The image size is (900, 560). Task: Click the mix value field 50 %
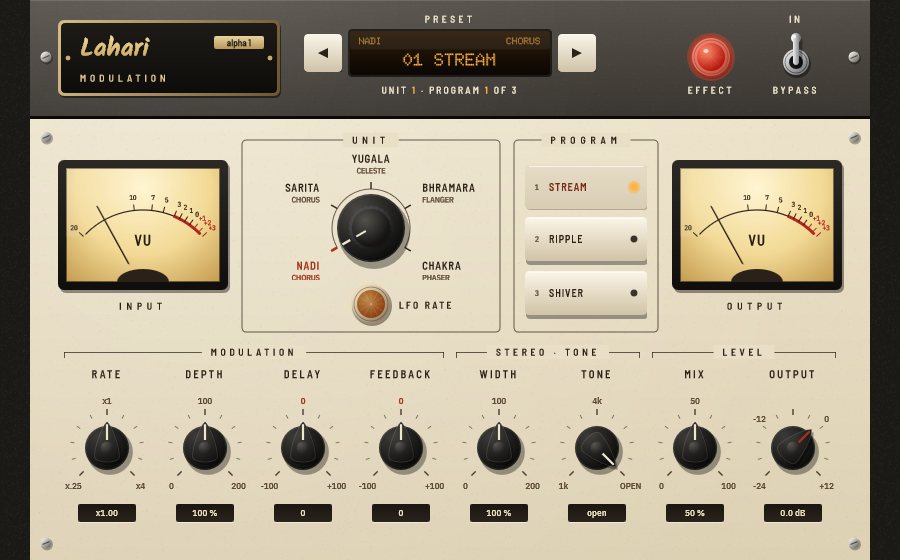(695, 513)
